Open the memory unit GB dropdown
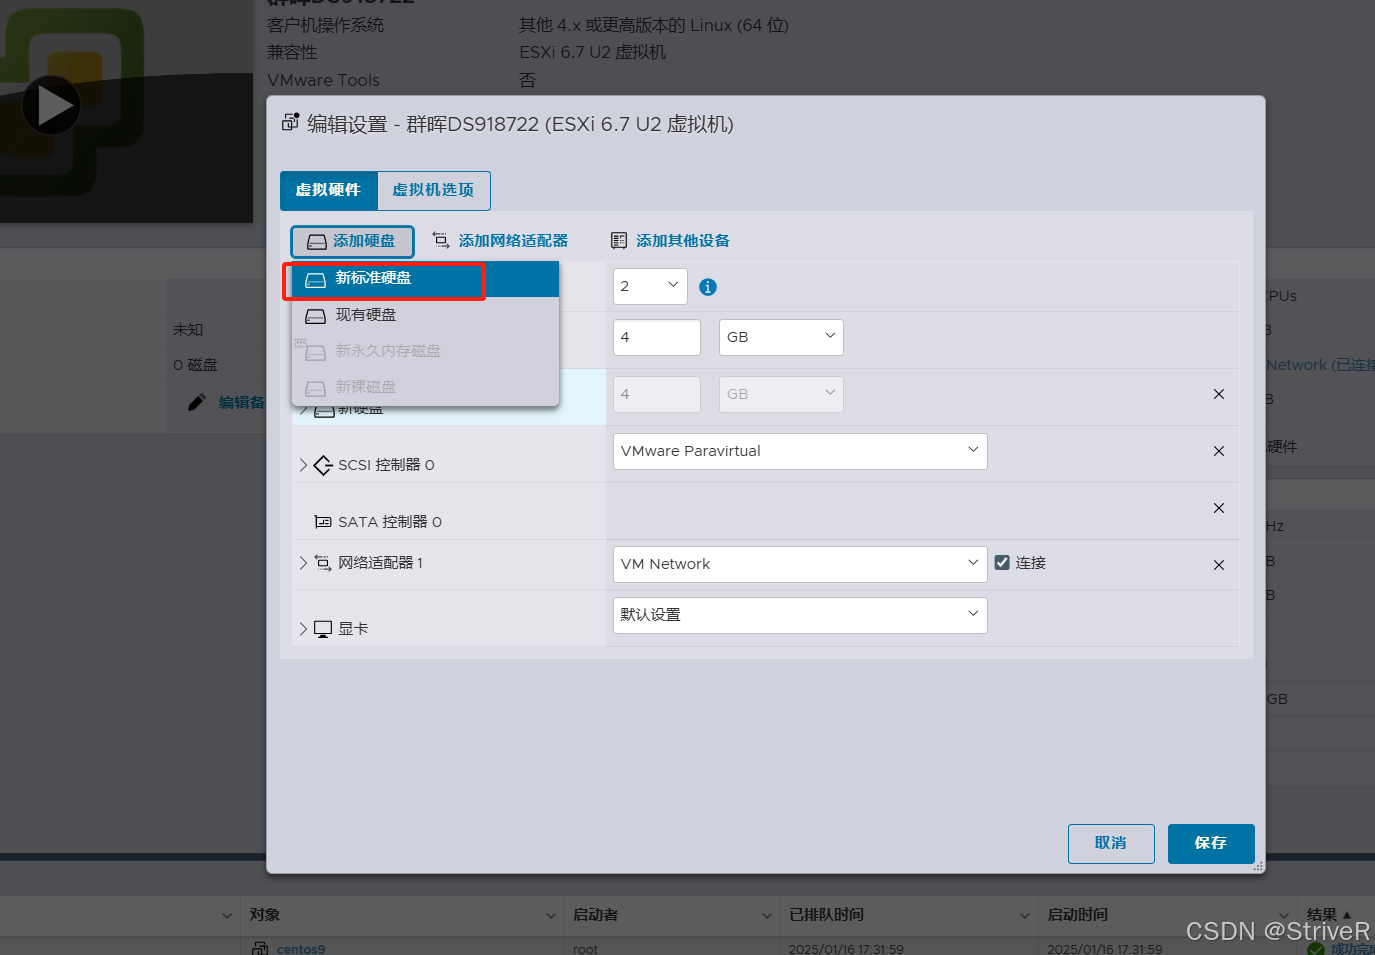 click(x=781, y=337)
